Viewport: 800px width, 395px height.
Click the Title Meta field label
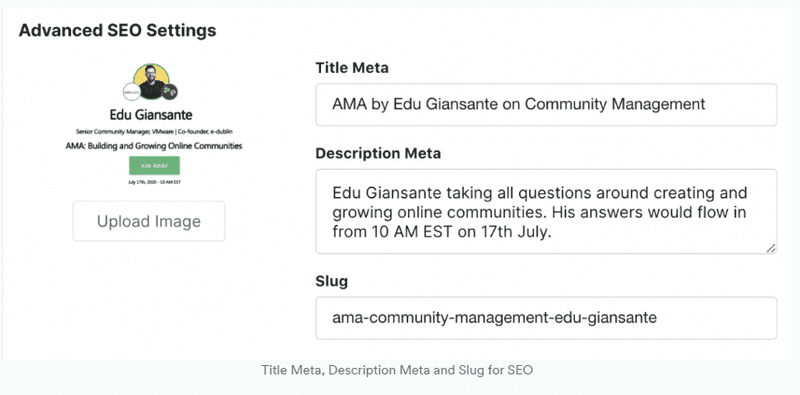click(352, 67)
